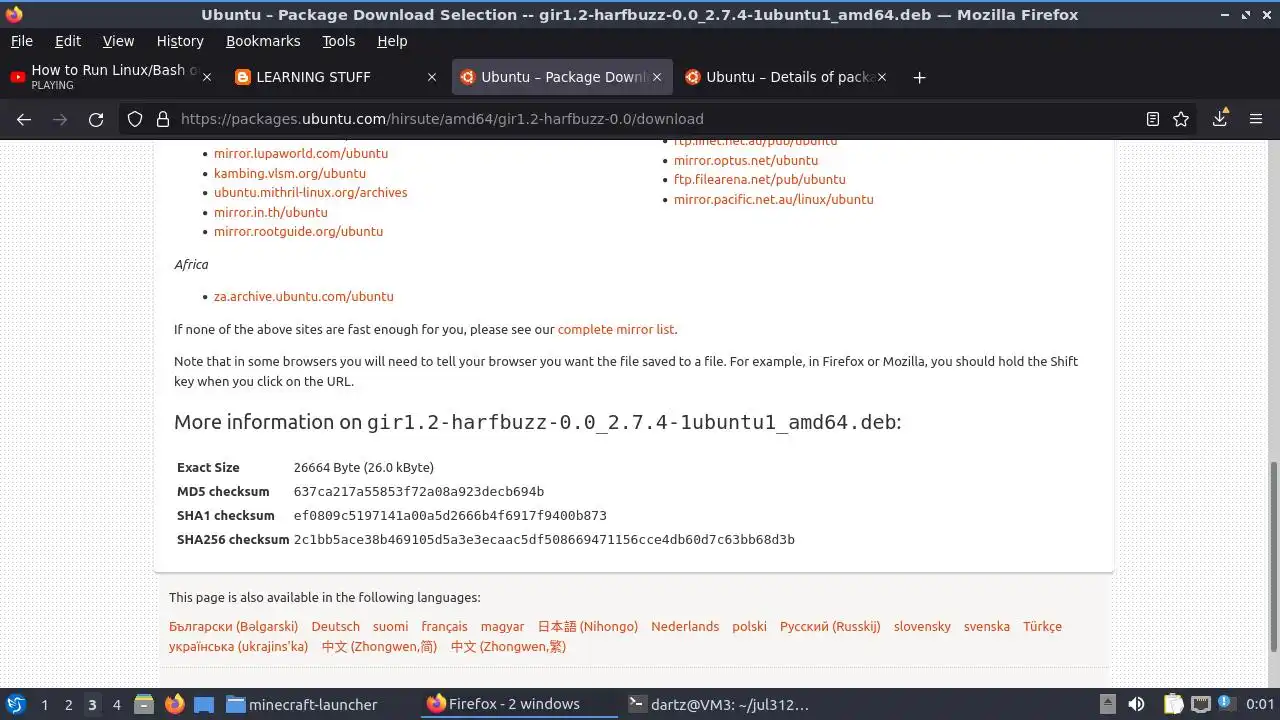
Task: Open the View menu
Action: 118,41
